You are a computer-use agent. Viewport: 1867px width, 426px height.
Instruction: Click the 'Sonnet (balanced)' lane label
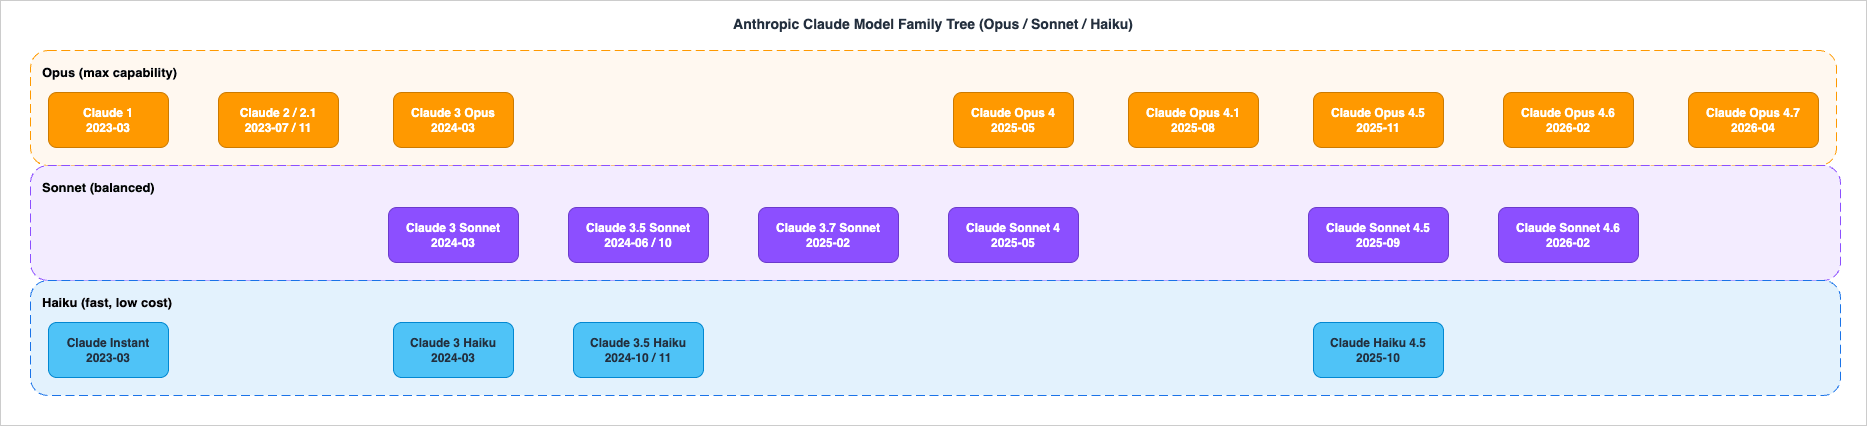pos(98,188)
